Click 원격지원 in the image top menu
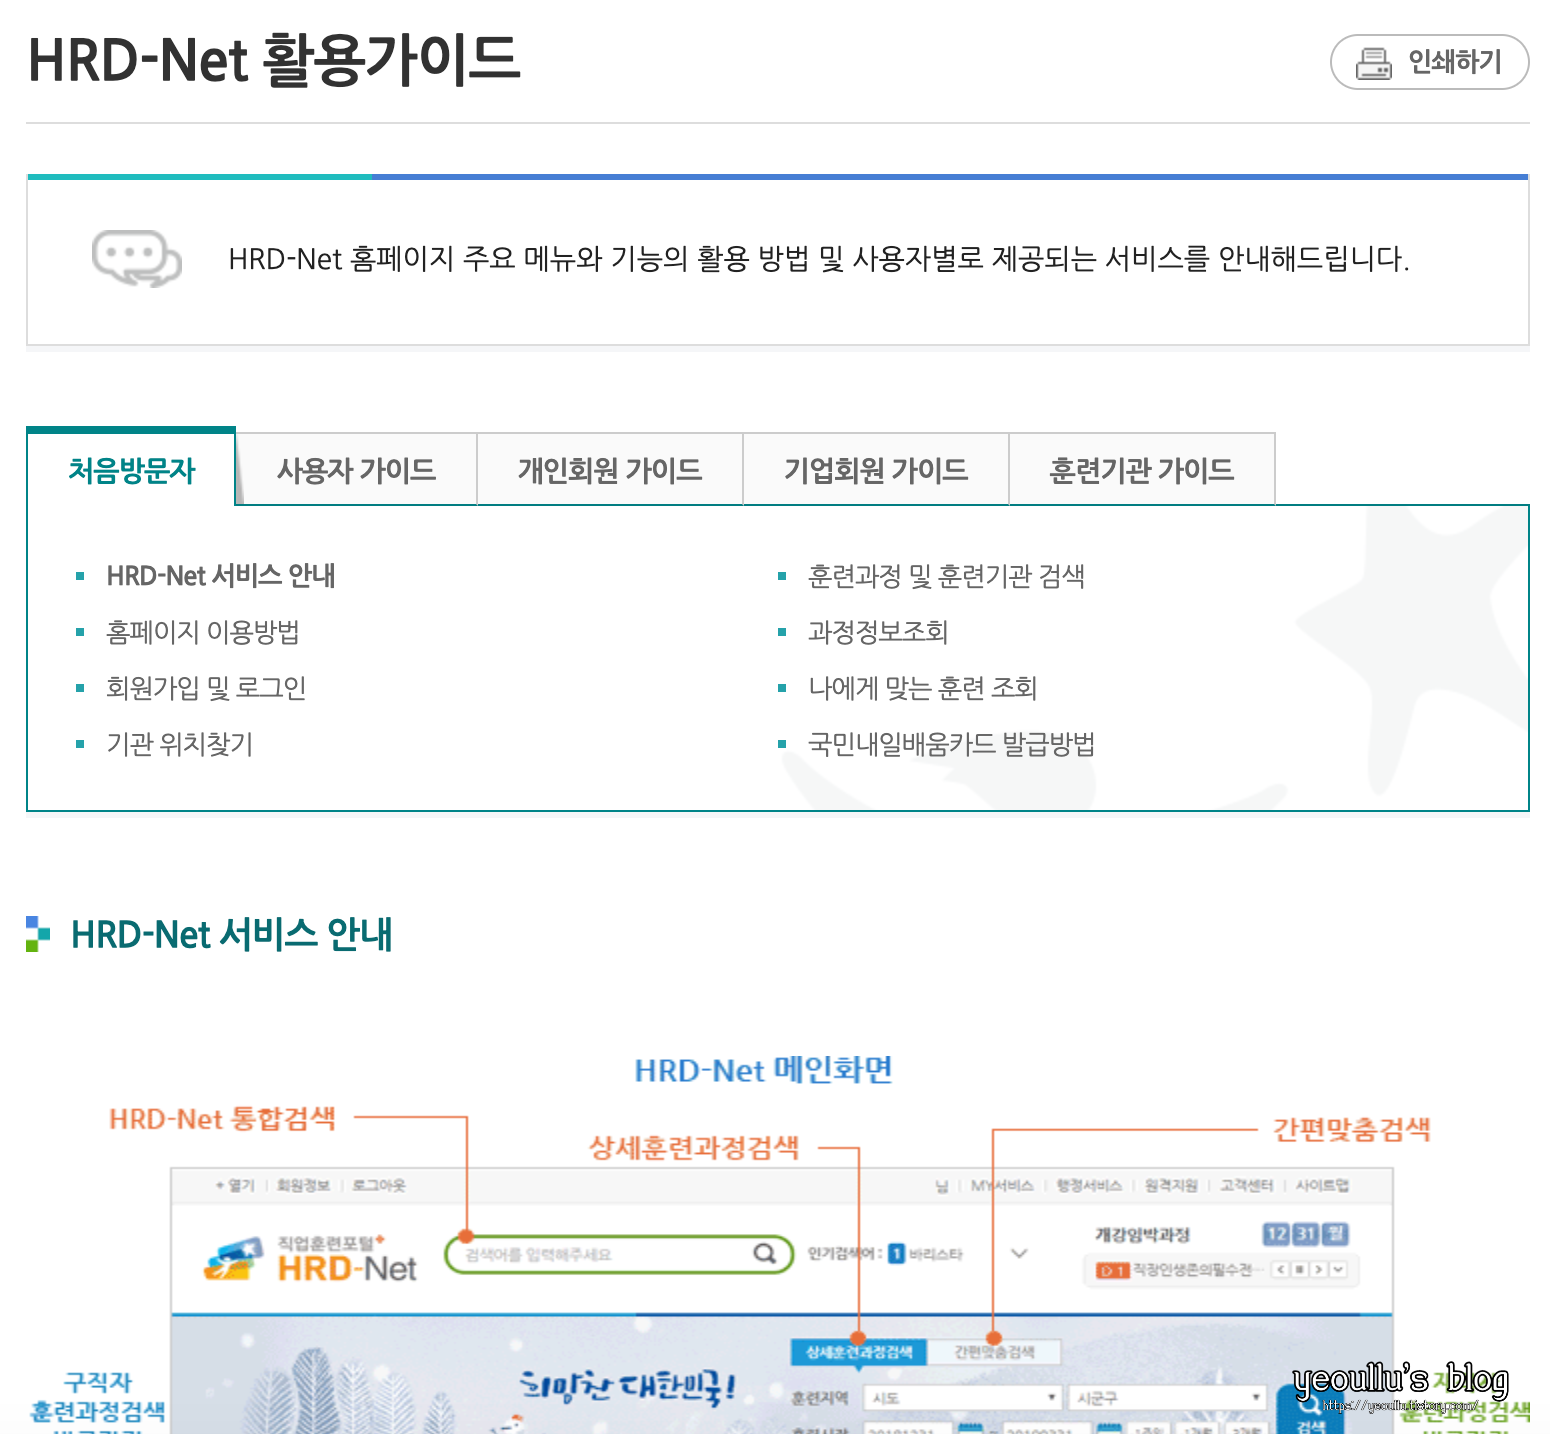 [x=1171, y=1185]
